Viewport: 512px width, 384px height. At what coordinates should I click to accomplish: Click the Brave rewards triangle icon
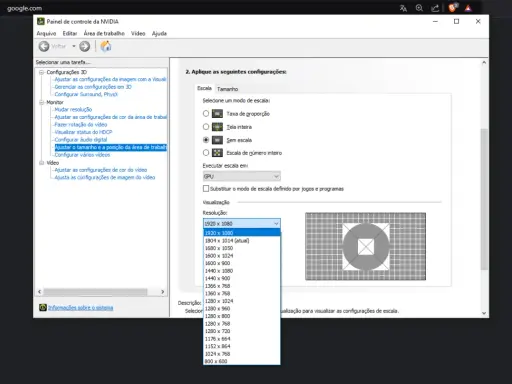(x=468, y=8)
